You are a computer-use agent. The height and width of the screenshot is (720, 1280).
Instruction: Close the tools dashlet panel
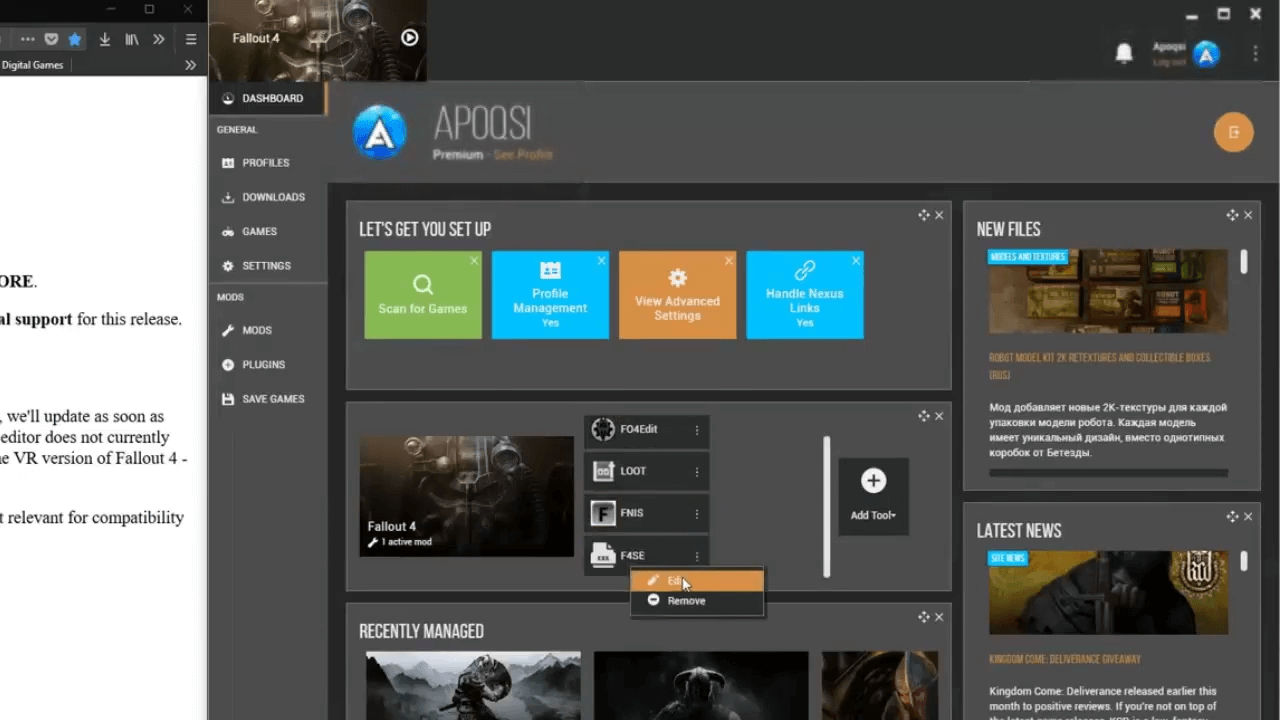[x=939, y=416]
